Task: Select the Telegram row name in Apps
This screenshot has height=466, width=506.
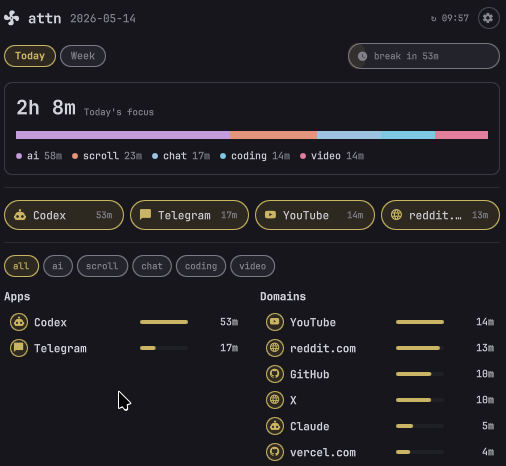Action: tap(60, 348)
